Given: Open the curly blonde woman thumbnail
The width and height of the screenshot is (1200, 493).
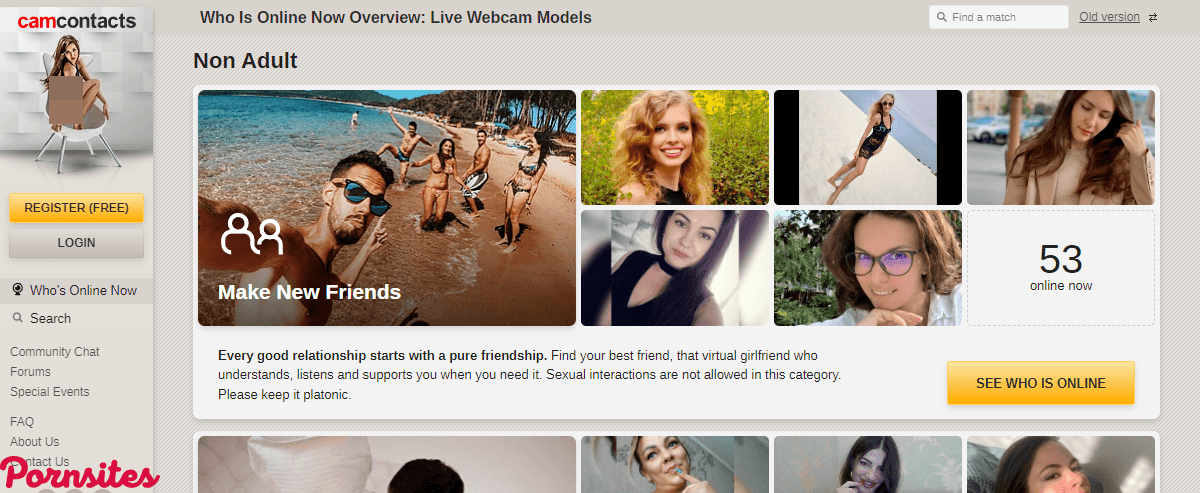Looking at the screenshot, I should 675,147.
